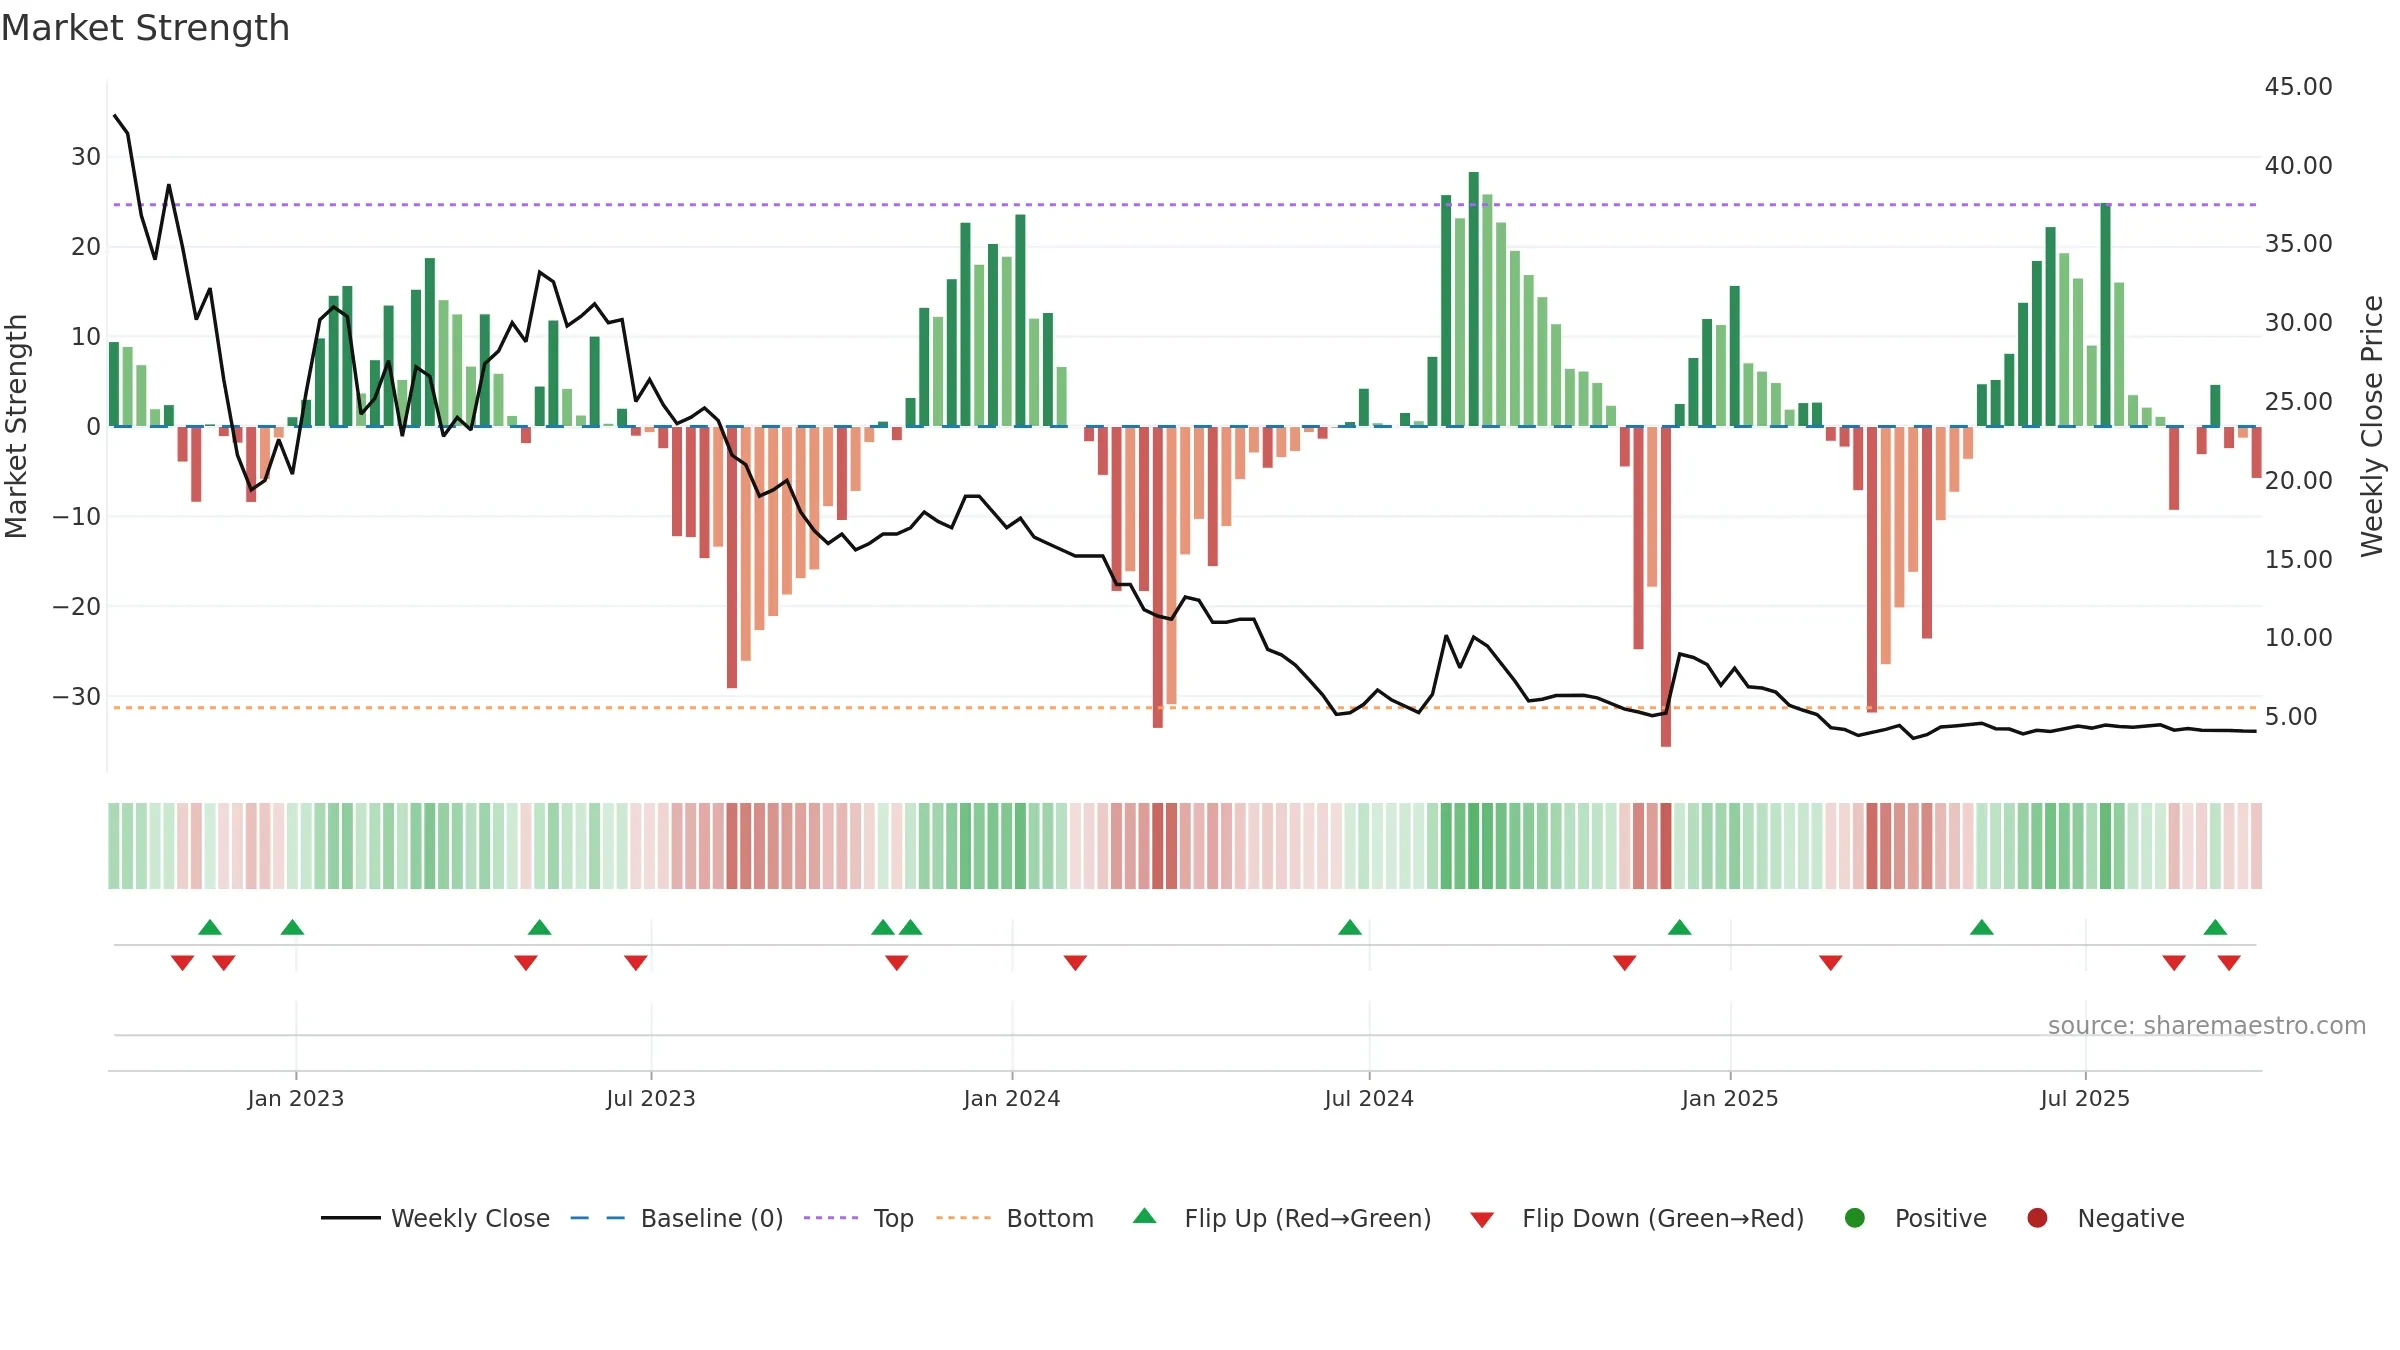
Task: Select the very first flip down marker on the timeline
Action: pyautogui.click(x=182, y=963)
